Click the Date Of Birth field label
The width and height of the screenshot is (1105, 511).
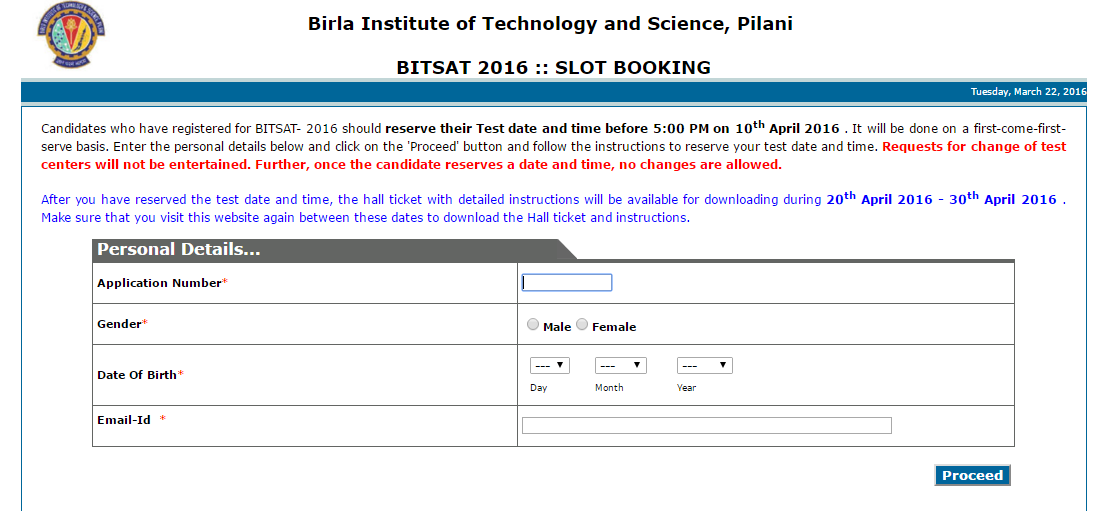point(137,375)
